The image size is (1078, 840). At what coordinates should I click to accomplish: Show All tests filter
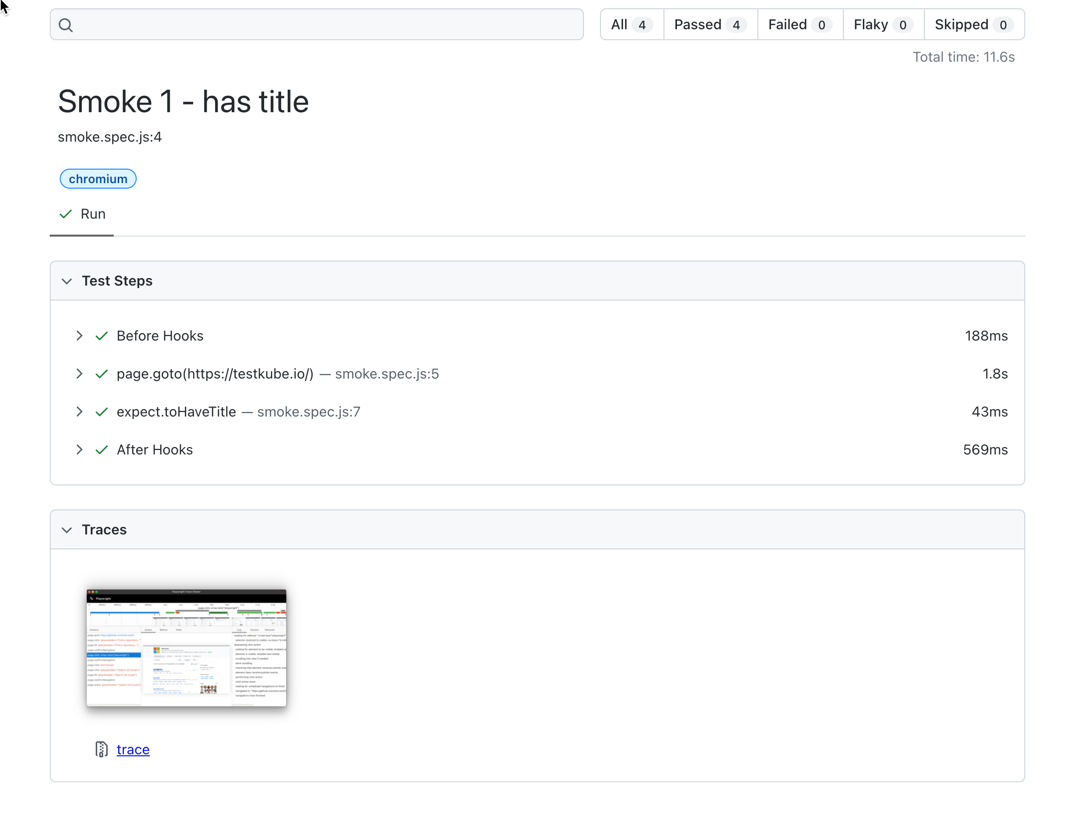(x=631, y=25)
